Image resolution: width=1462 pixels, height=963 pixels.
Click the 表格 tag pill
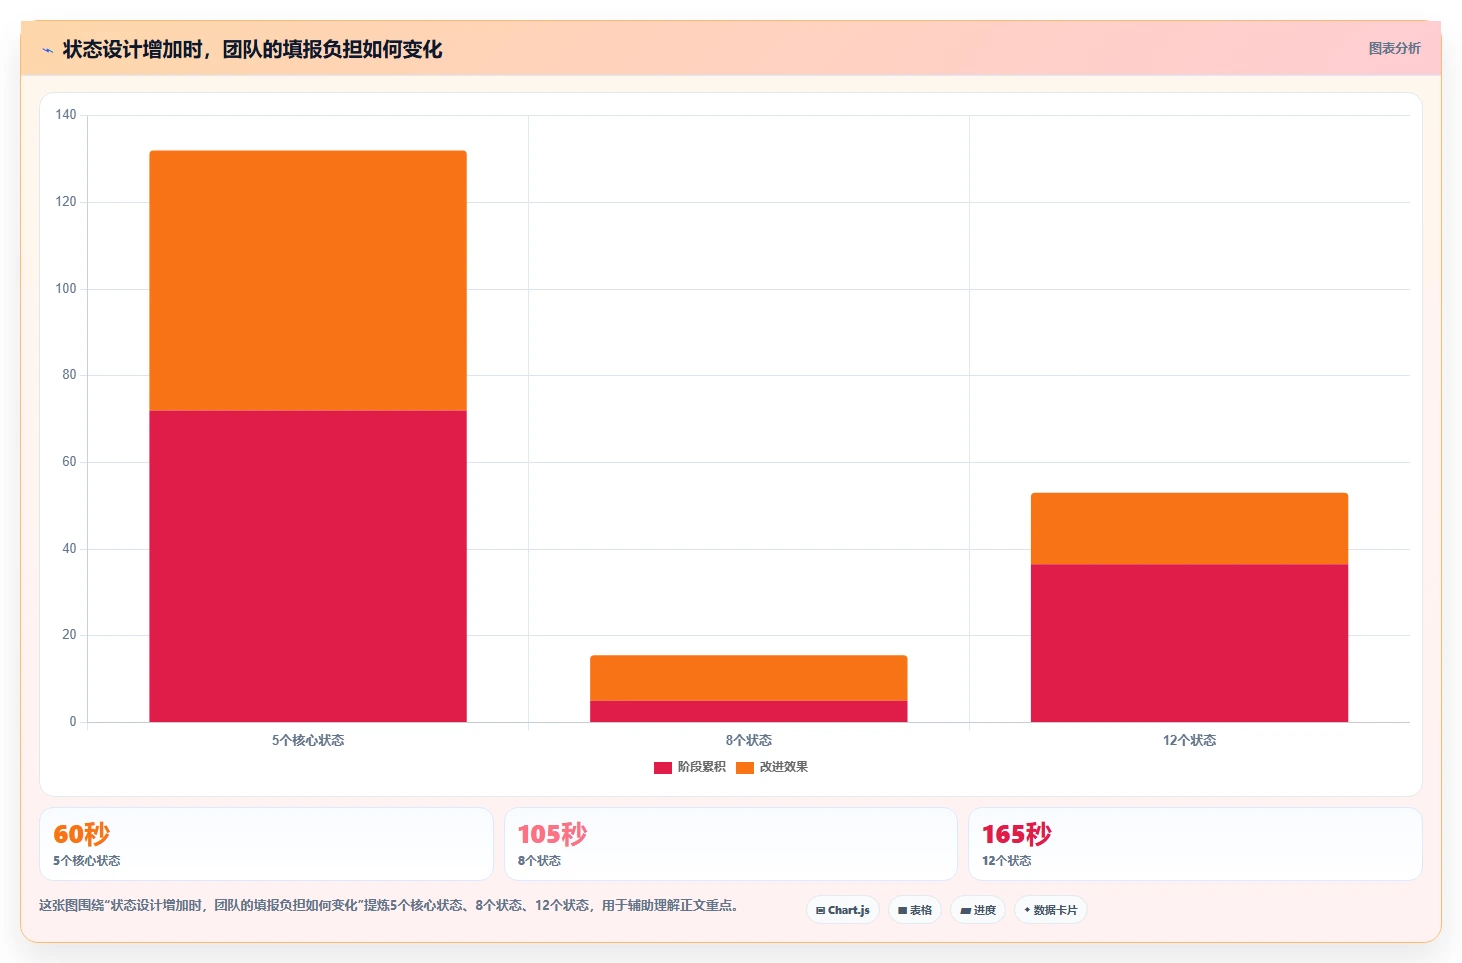(915, 910)
